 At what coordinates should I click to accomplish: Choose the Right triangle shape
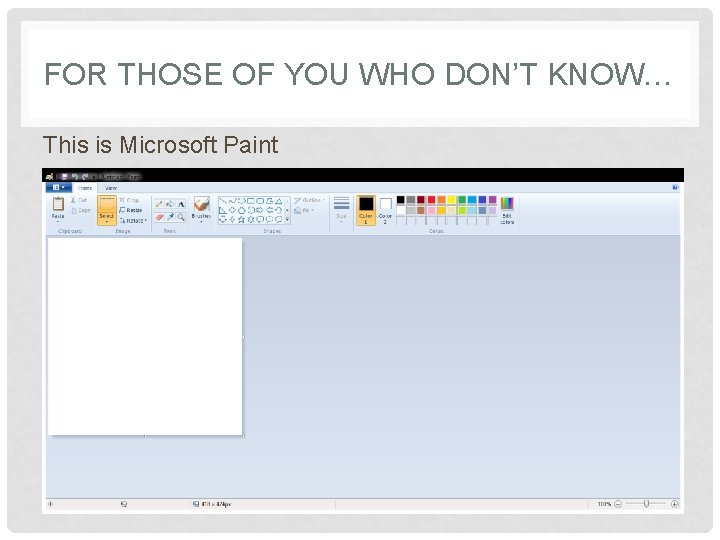point(222,210)
